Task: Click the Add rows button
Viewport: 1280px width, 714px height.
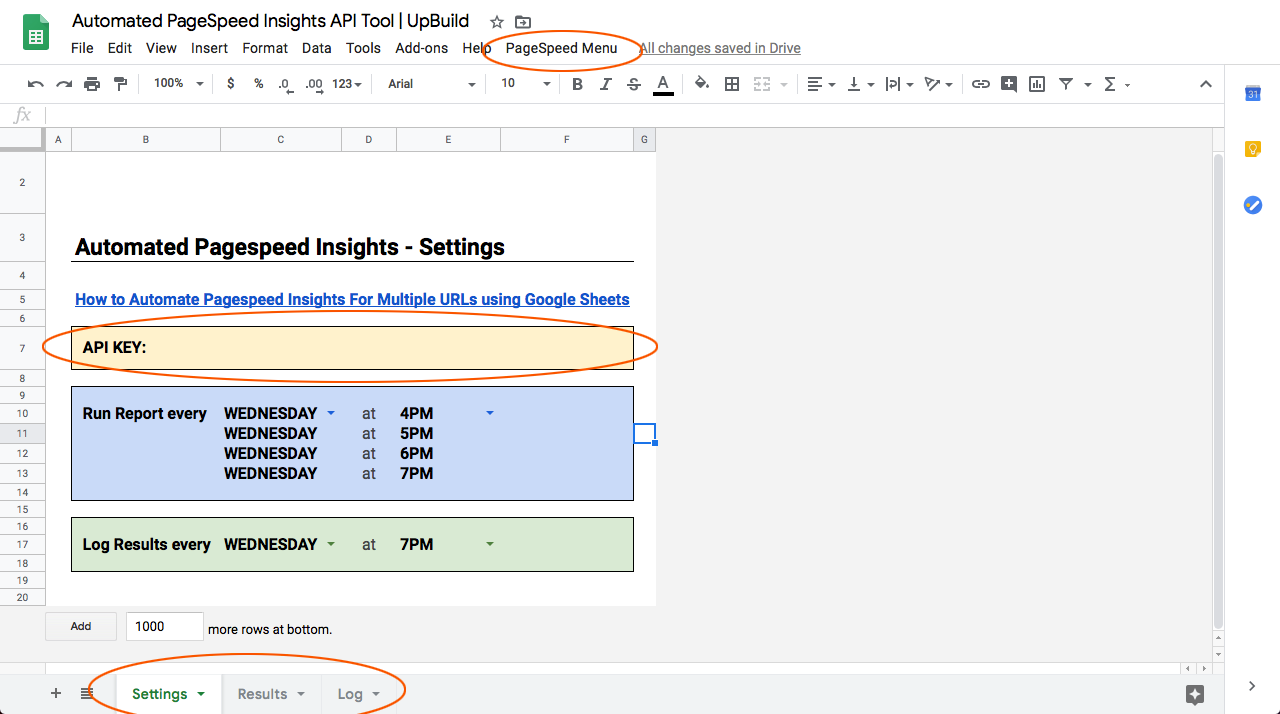Action: tap(81, 626)
